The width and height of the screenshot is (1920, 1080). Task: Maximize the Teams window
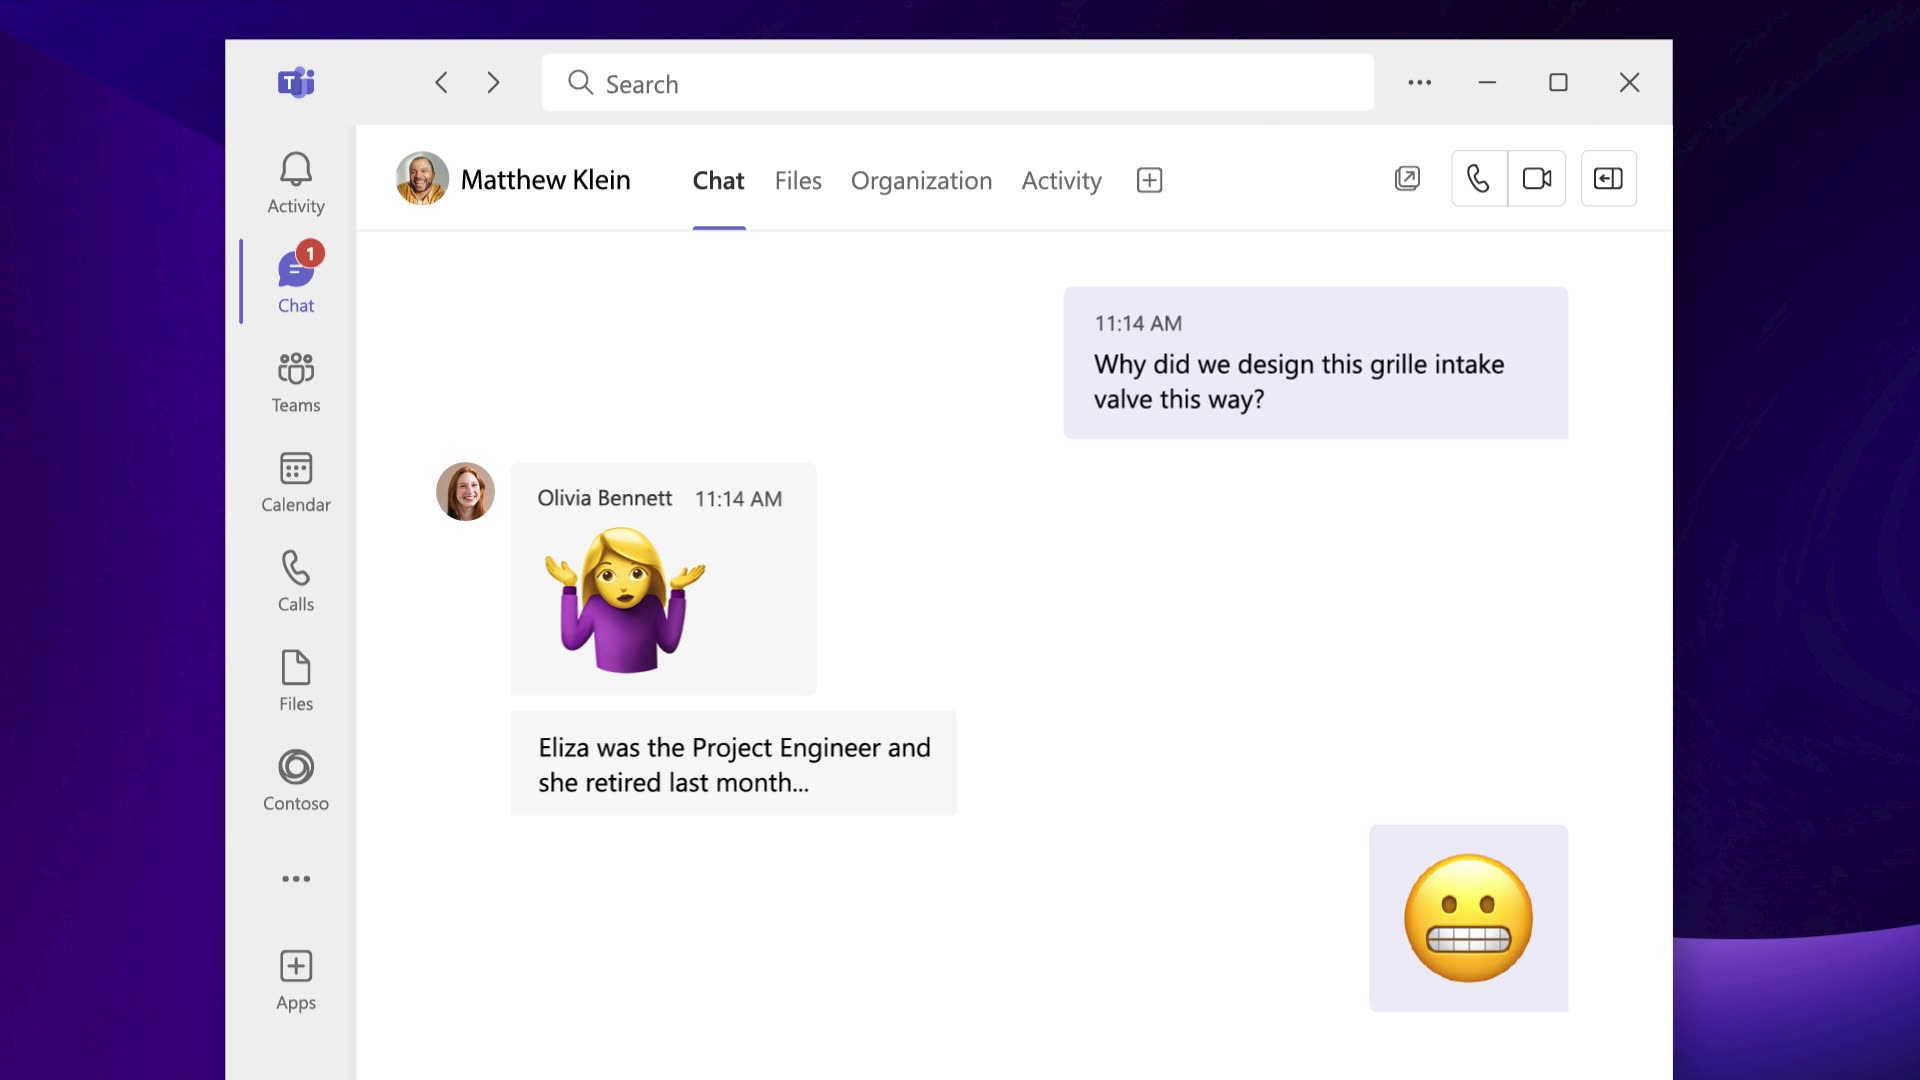(x=1558, y=82)
